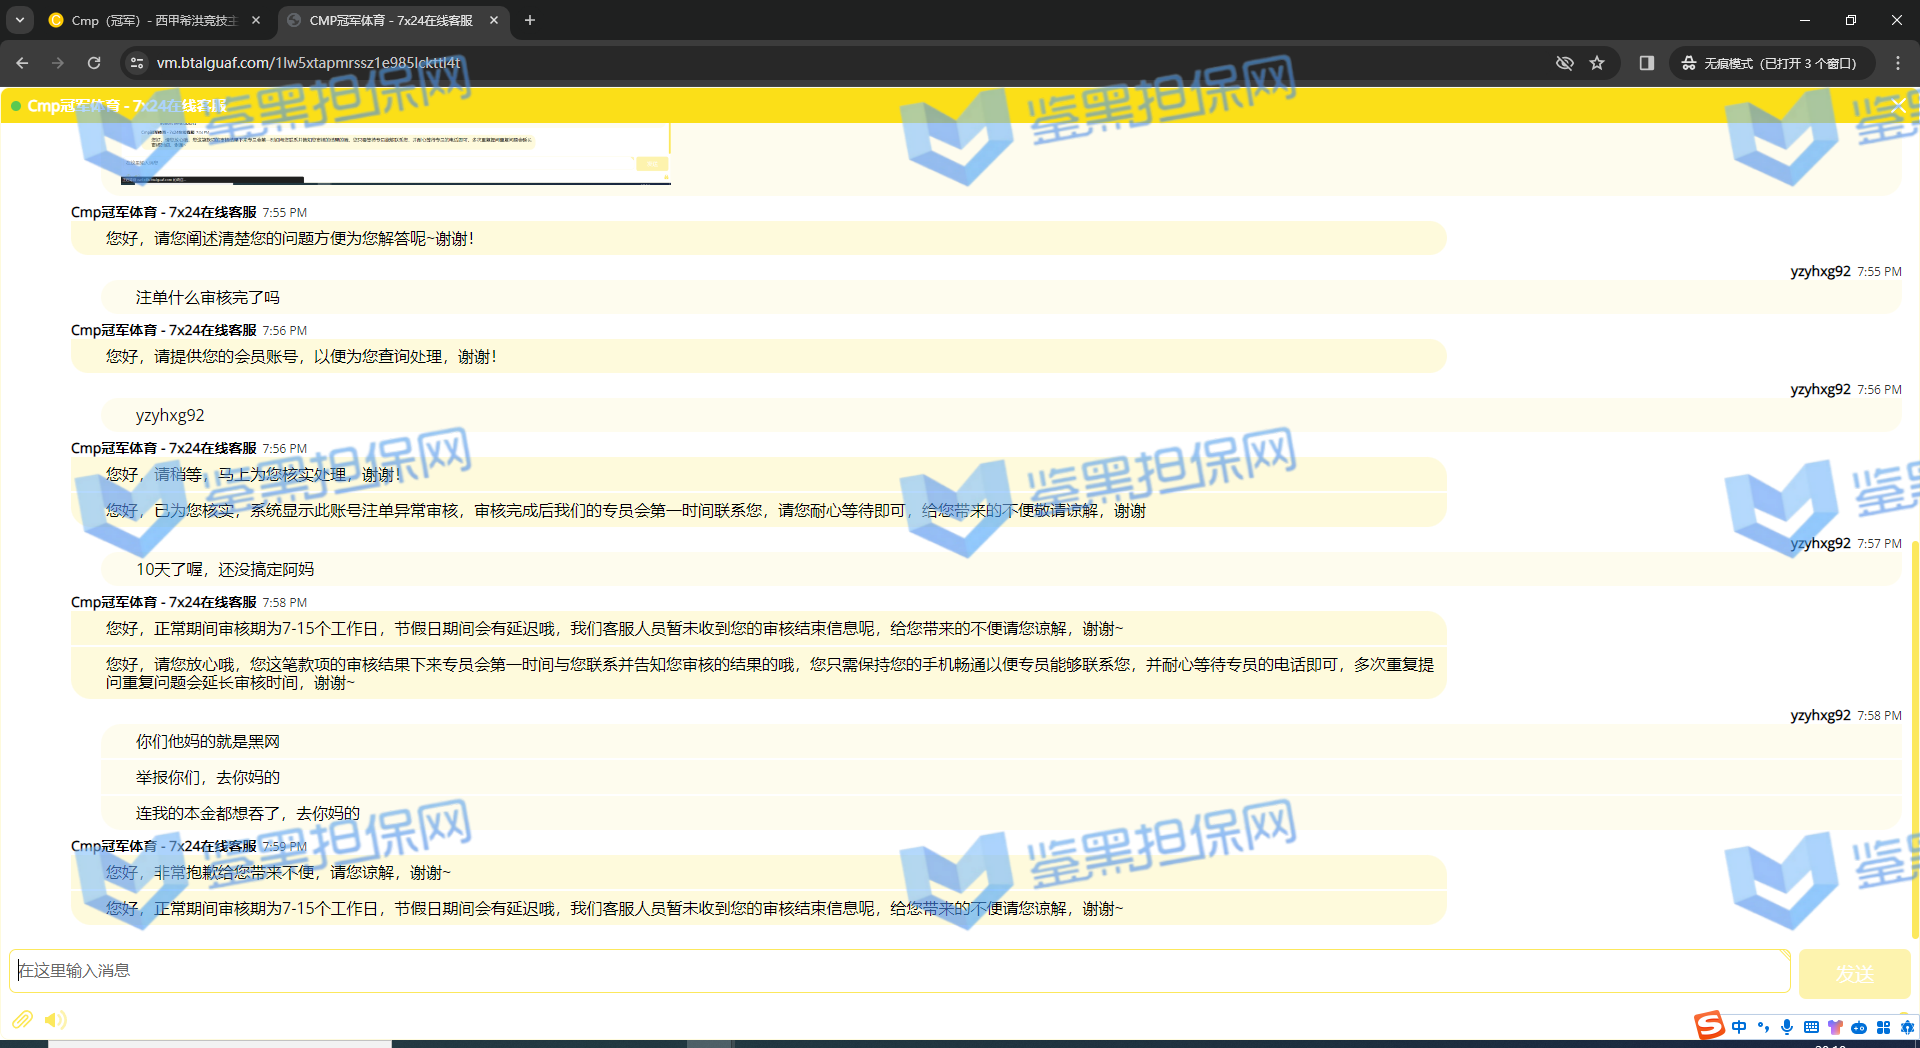Close the chat window with white X
Image resolution: width=1920 pixels, height=1048 pixels.
coord(1898,105)
